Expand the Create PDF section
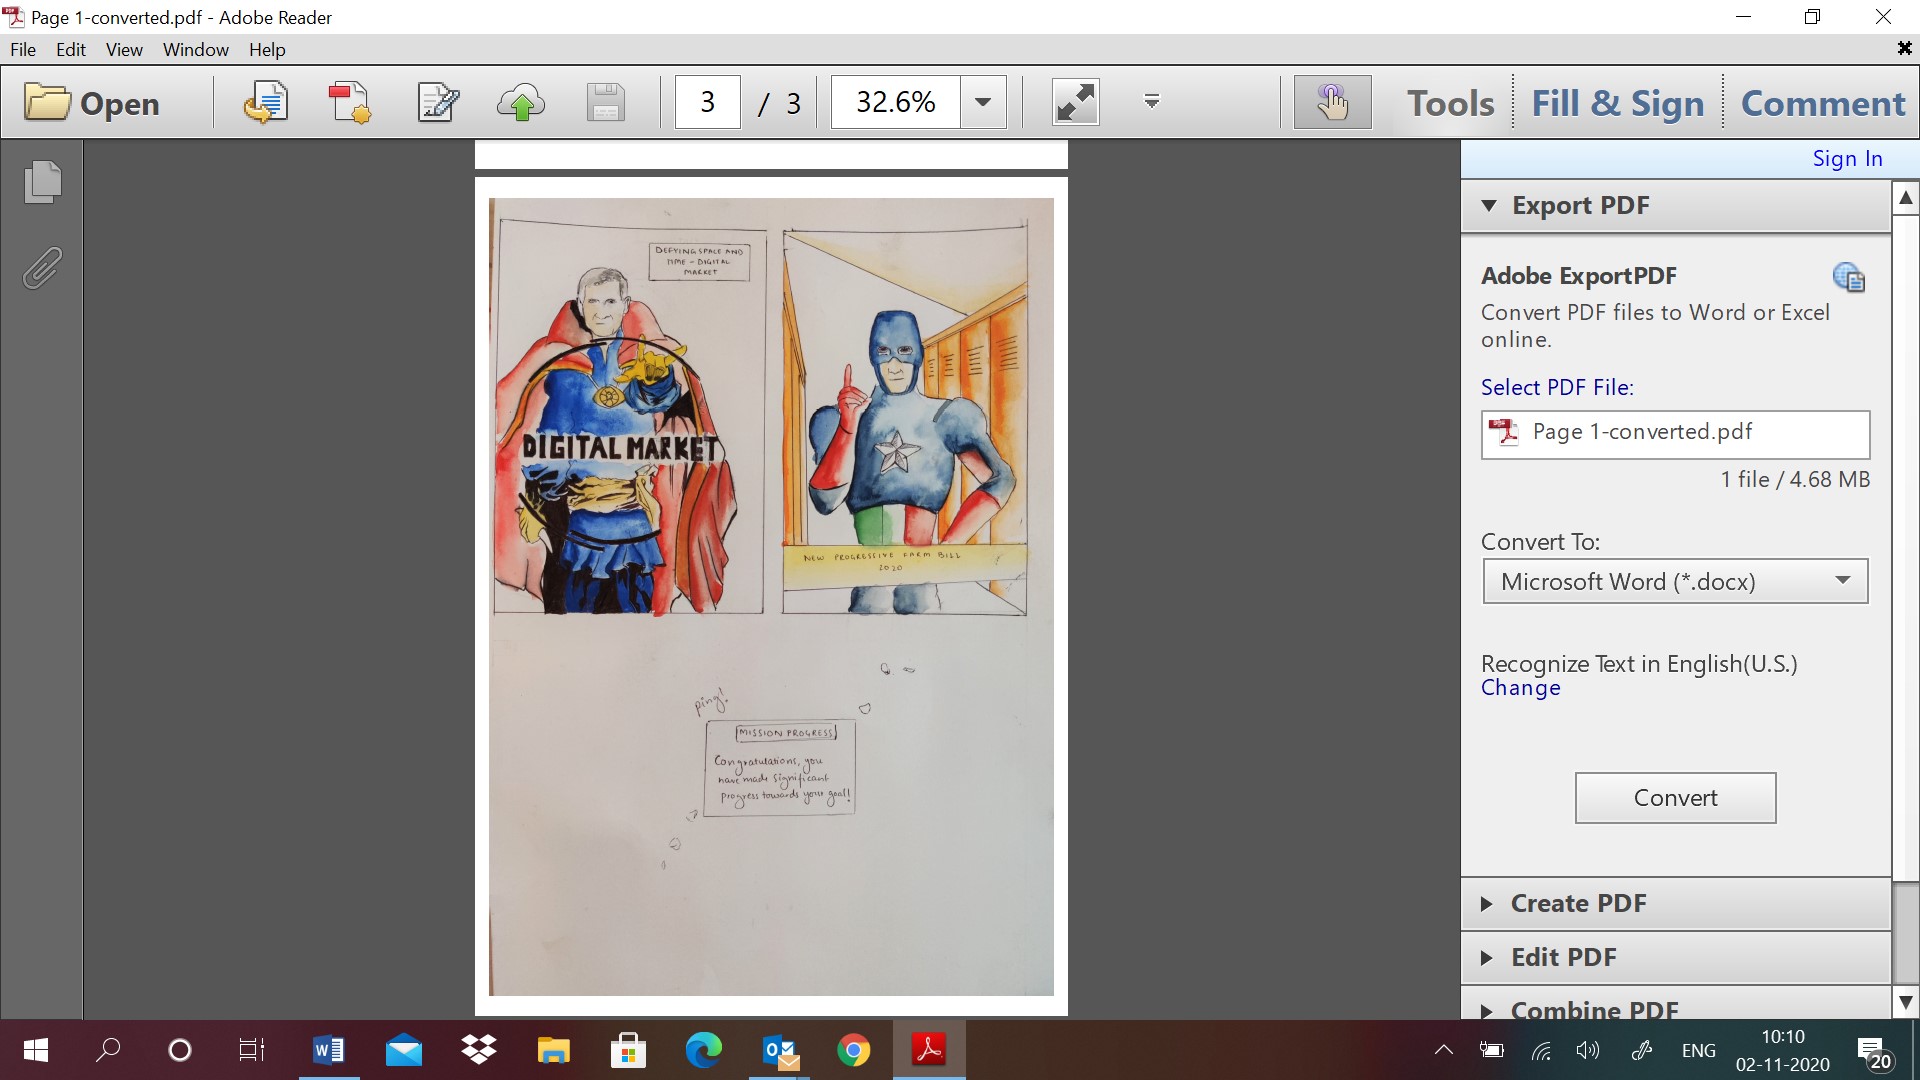The image size is (1920, 1080). 1675,903
